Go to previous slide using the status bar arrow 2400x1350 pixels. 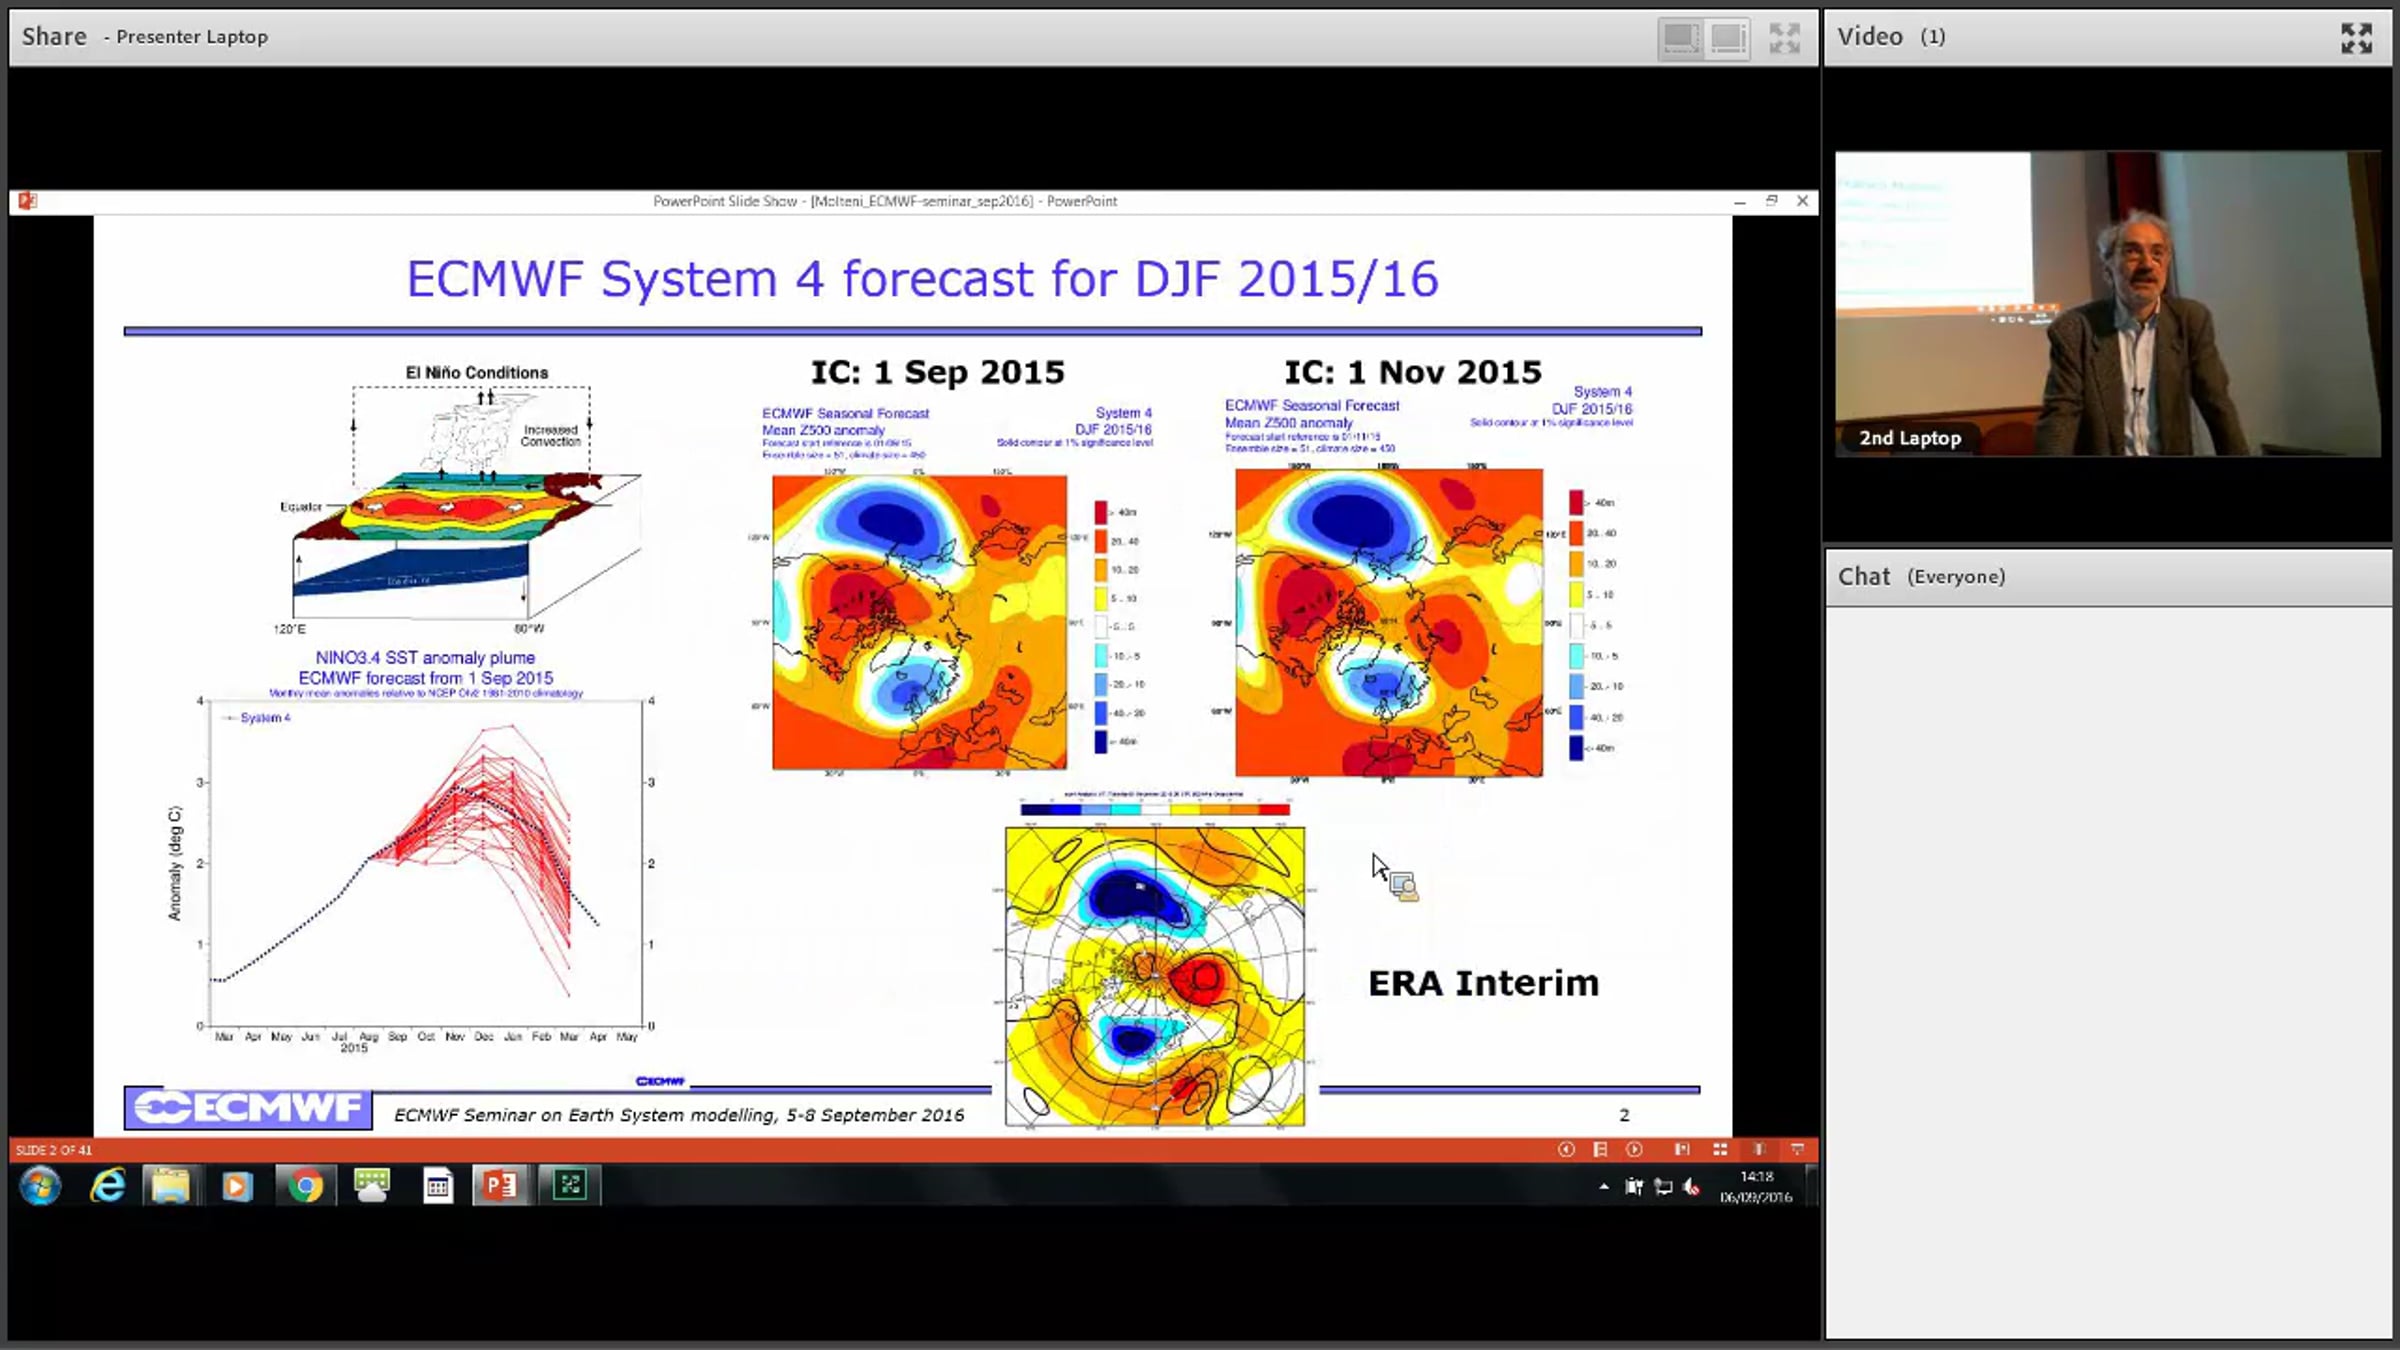pyautogui.click(x=1566, y=1149)
